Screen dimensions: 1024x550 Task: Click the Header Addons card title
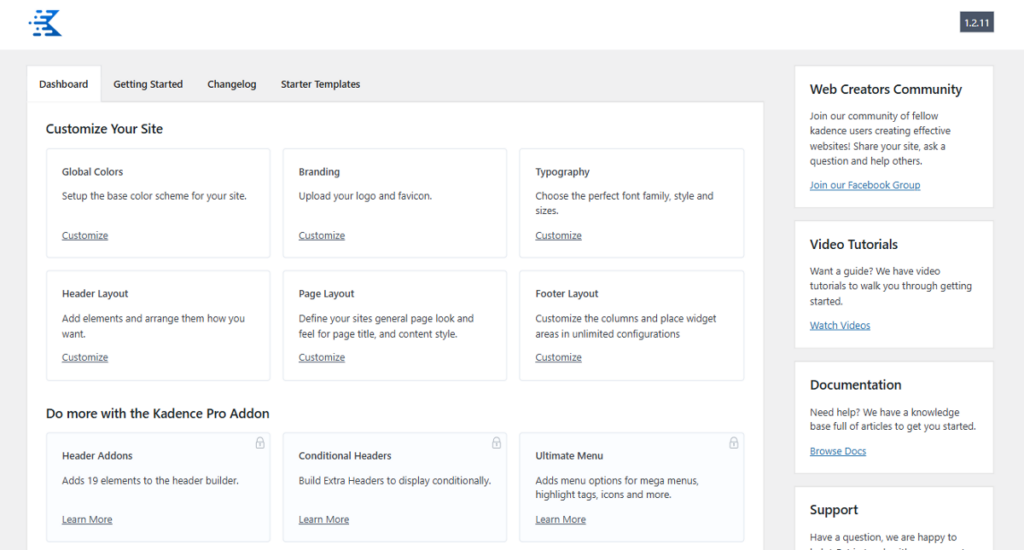97,456
